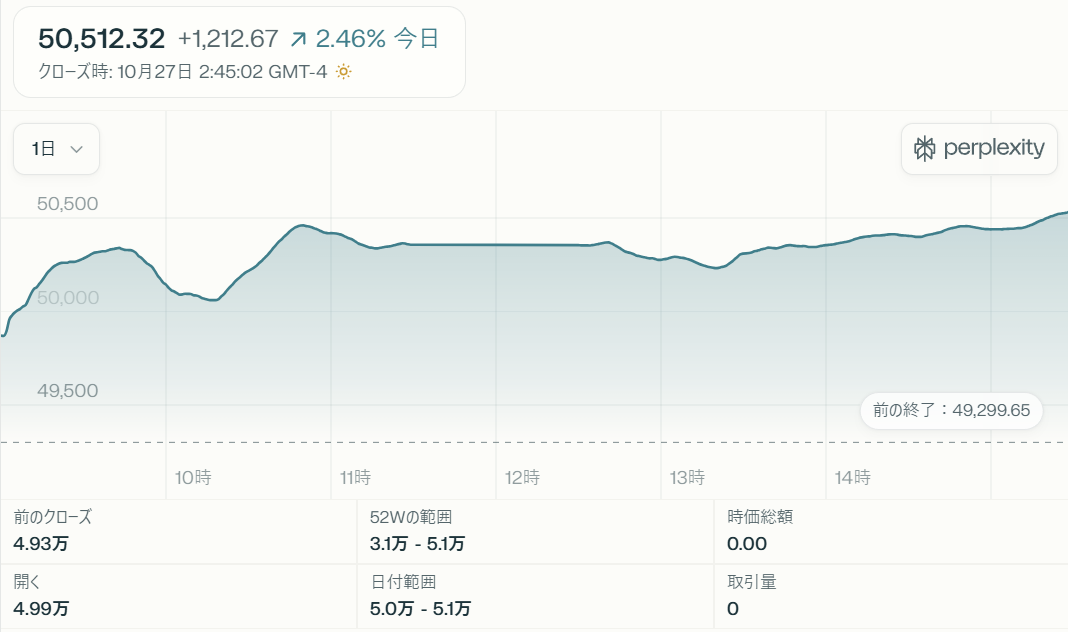
Task: Click the 2.46% percentage change
Action: point(350,39)
